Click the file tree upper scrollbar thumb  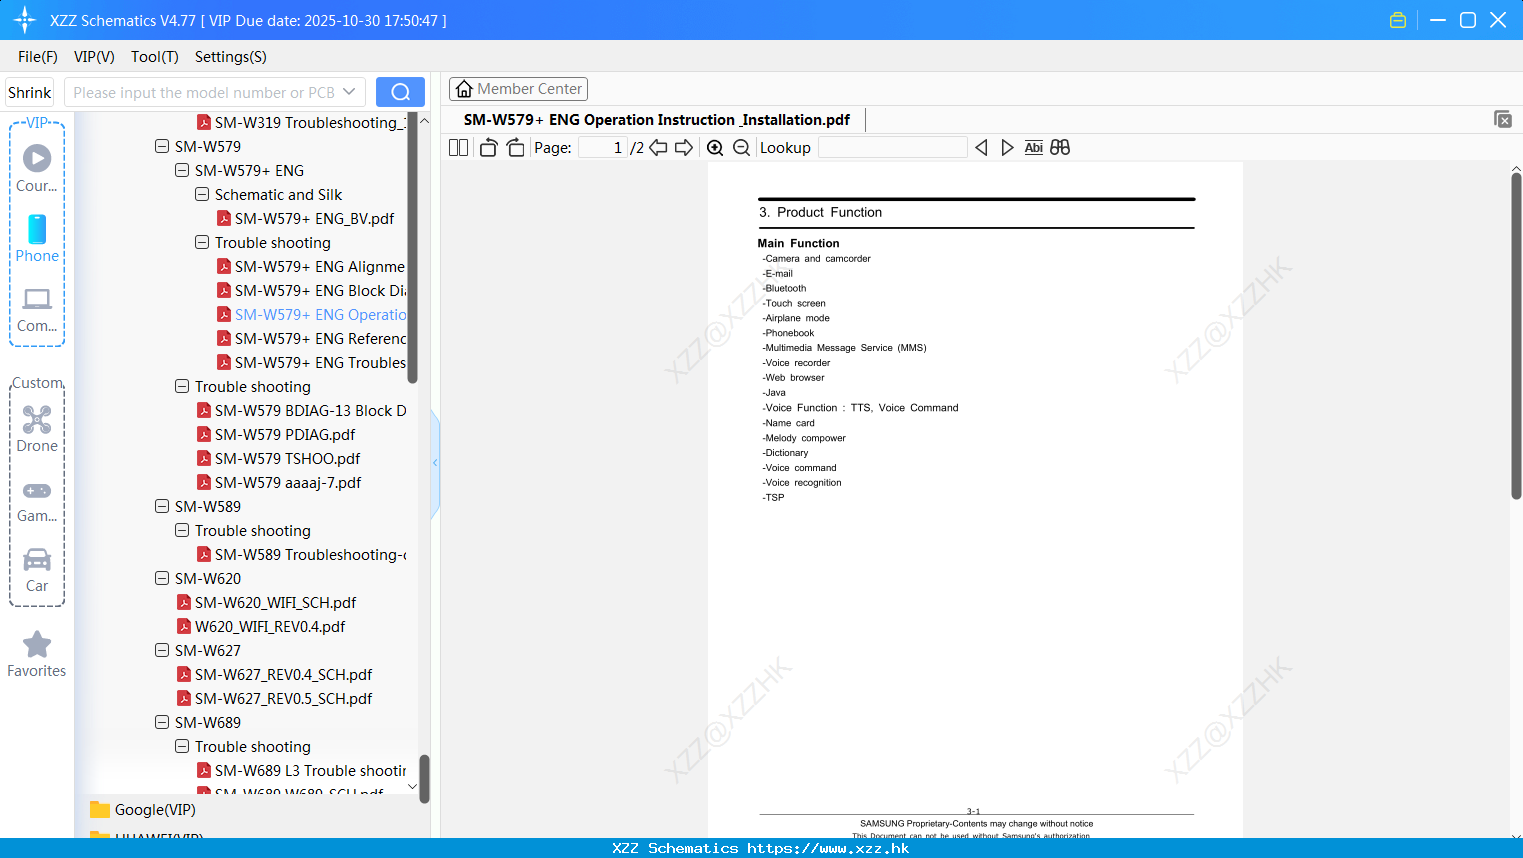[413, 250]
